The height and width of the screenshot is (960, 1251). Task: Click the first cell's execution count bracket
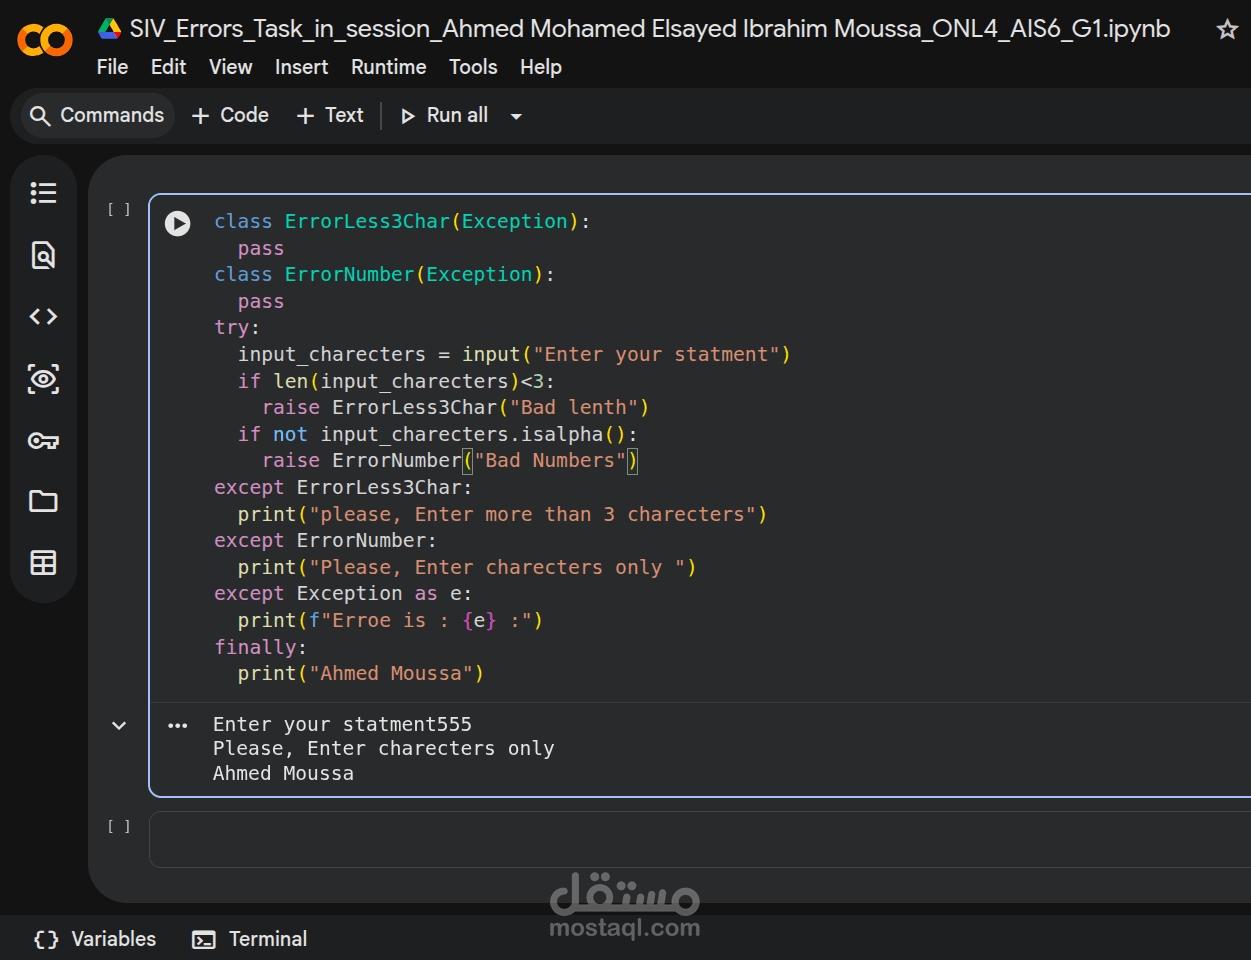coord(119,209)
